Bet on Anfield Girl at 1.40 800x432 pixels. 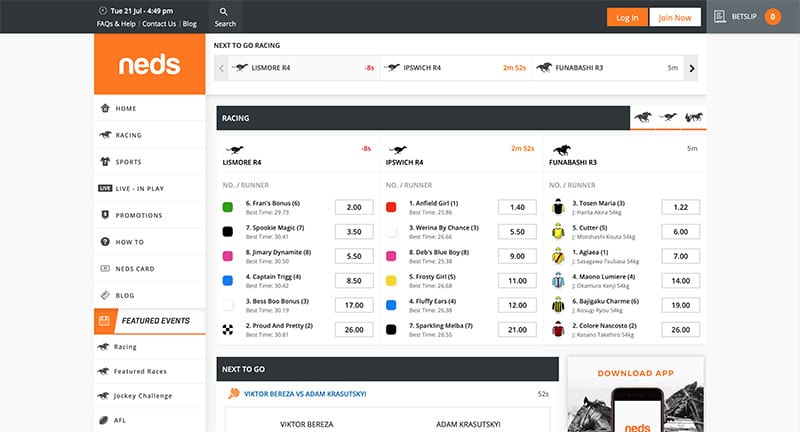[x=517, y=207]
